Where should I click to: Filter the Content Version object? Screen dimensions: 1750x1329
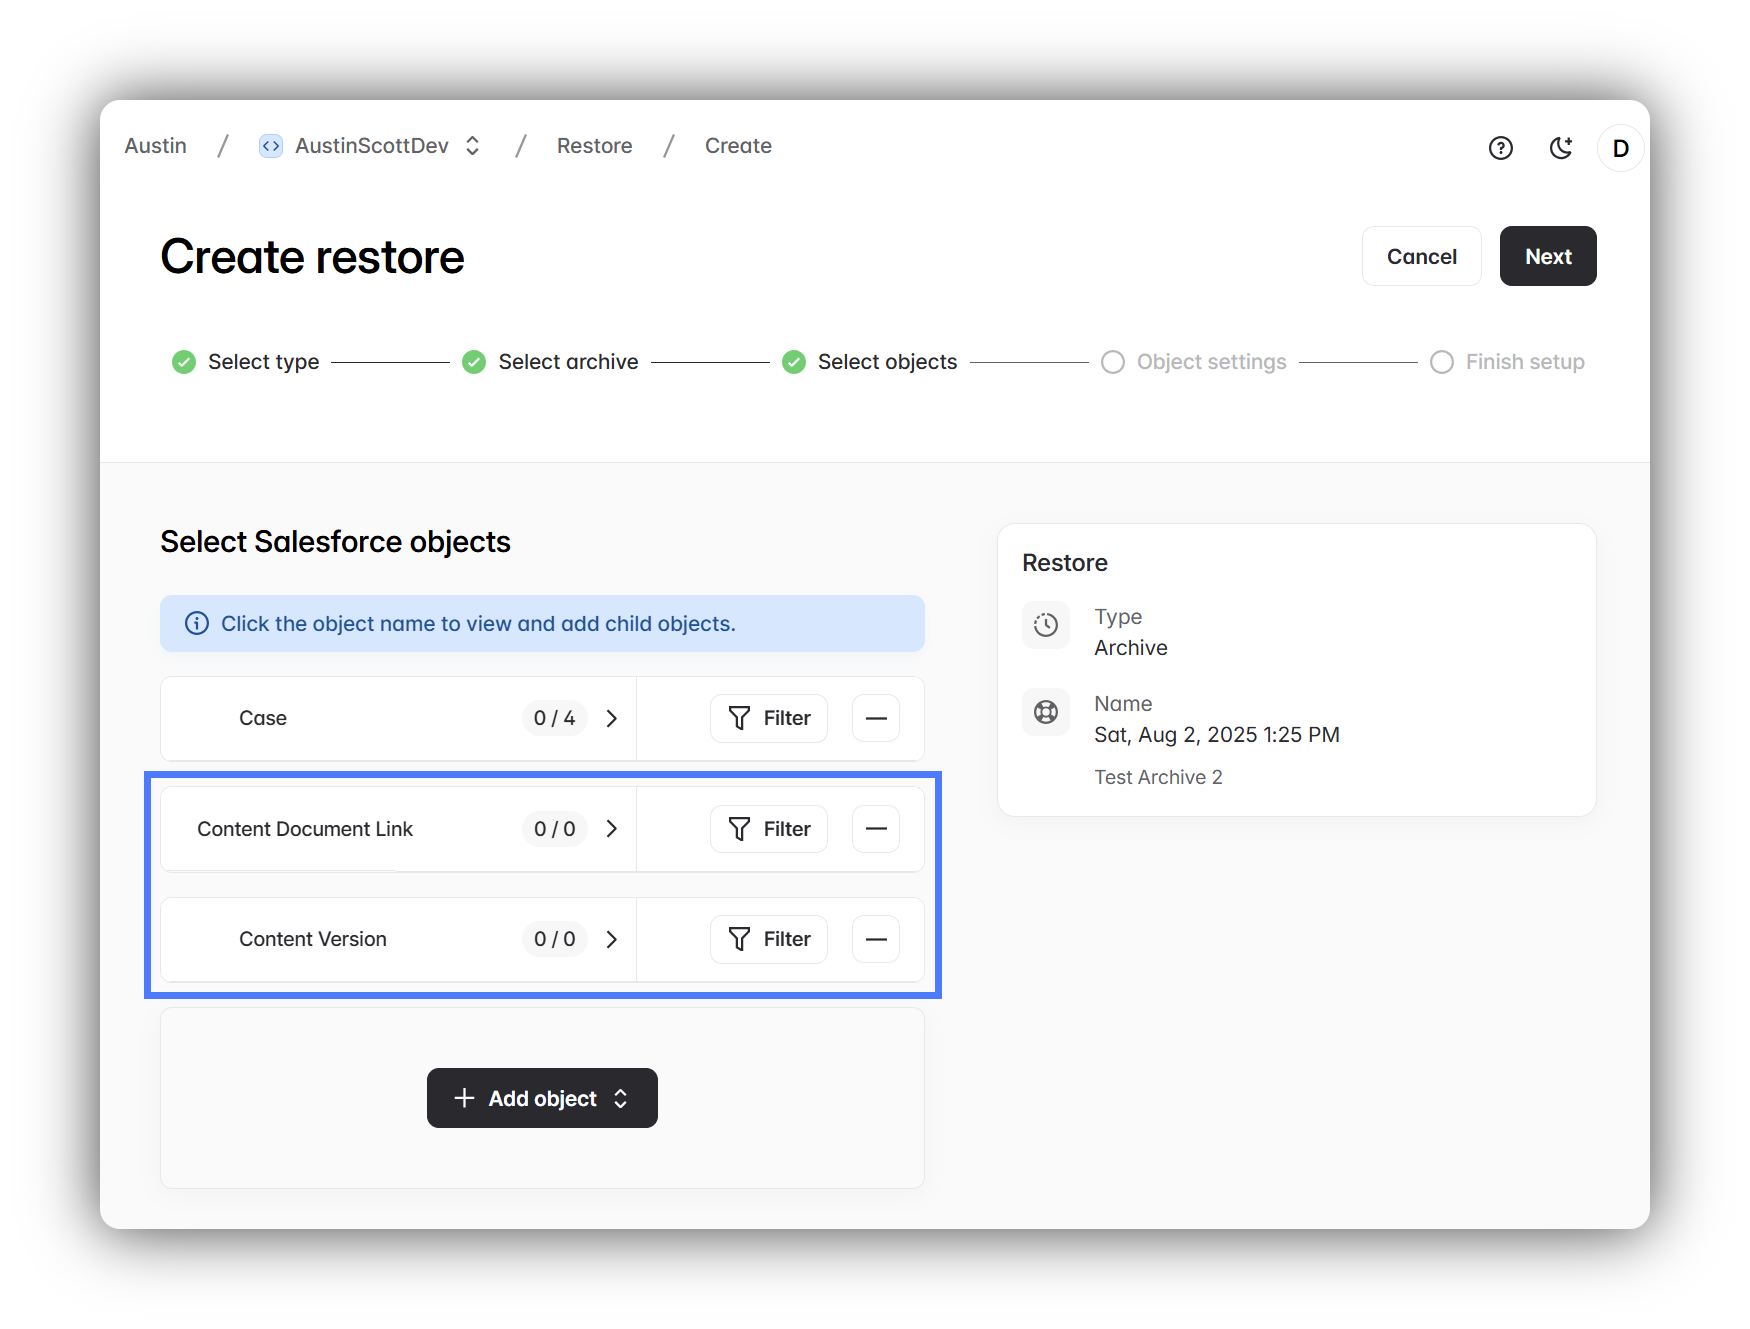pyautogui.click(x=769, y=939)
